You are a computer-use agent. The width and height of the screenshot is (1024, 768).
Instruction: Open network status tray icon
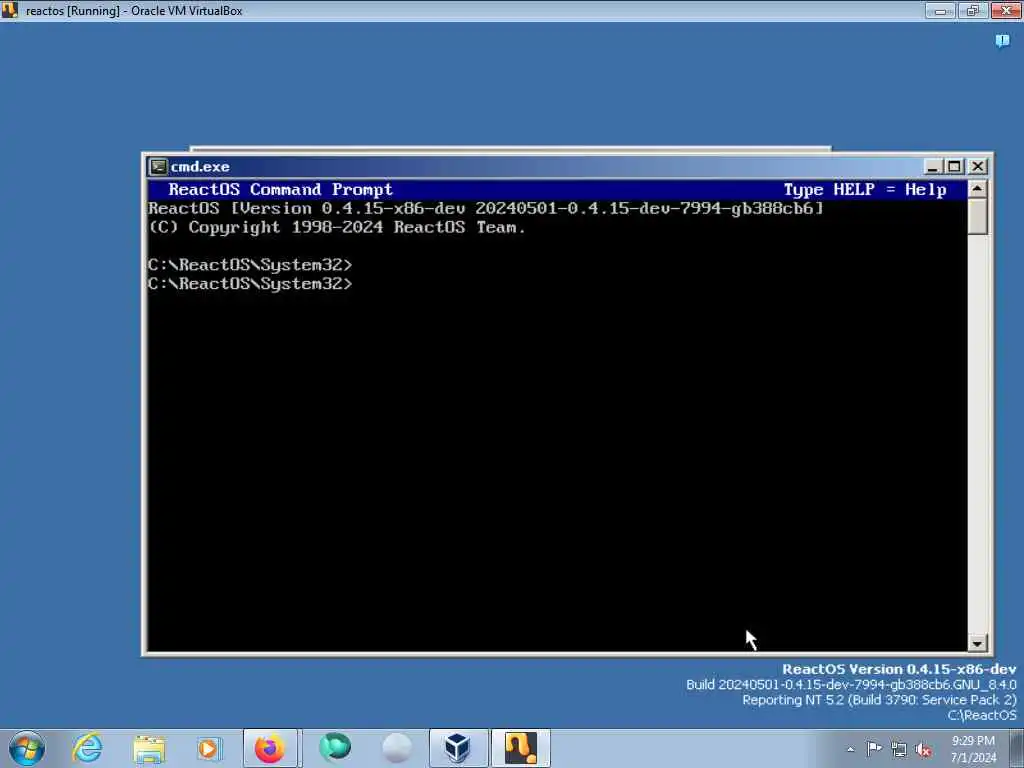click(x=899, y=750)
